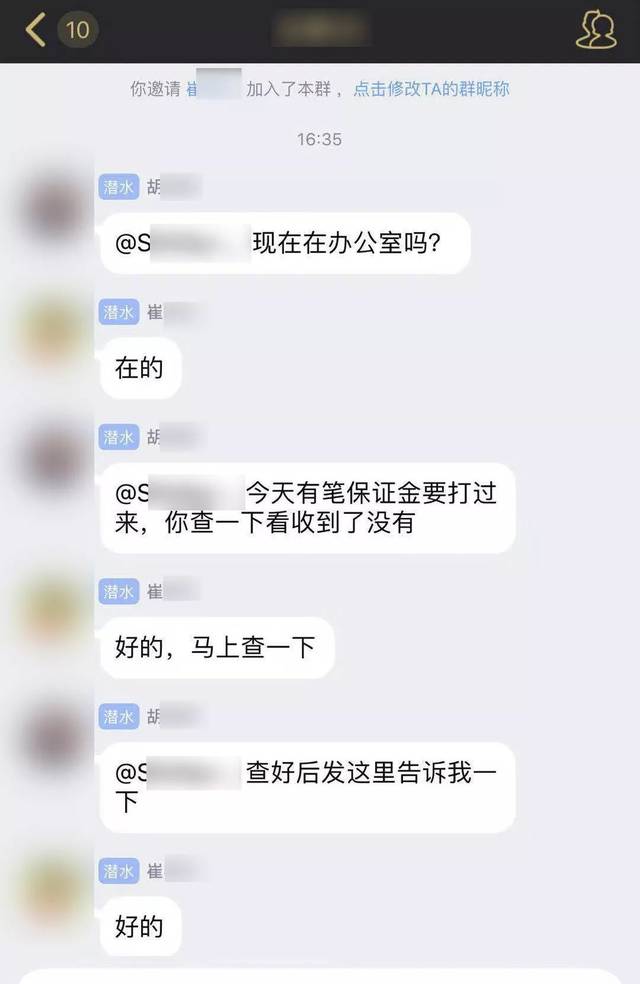This screenshot has width=640, height=984.
Task: Tap sender avatar beside 现在在办公室吗 message
Action: [x=53, y=208]
